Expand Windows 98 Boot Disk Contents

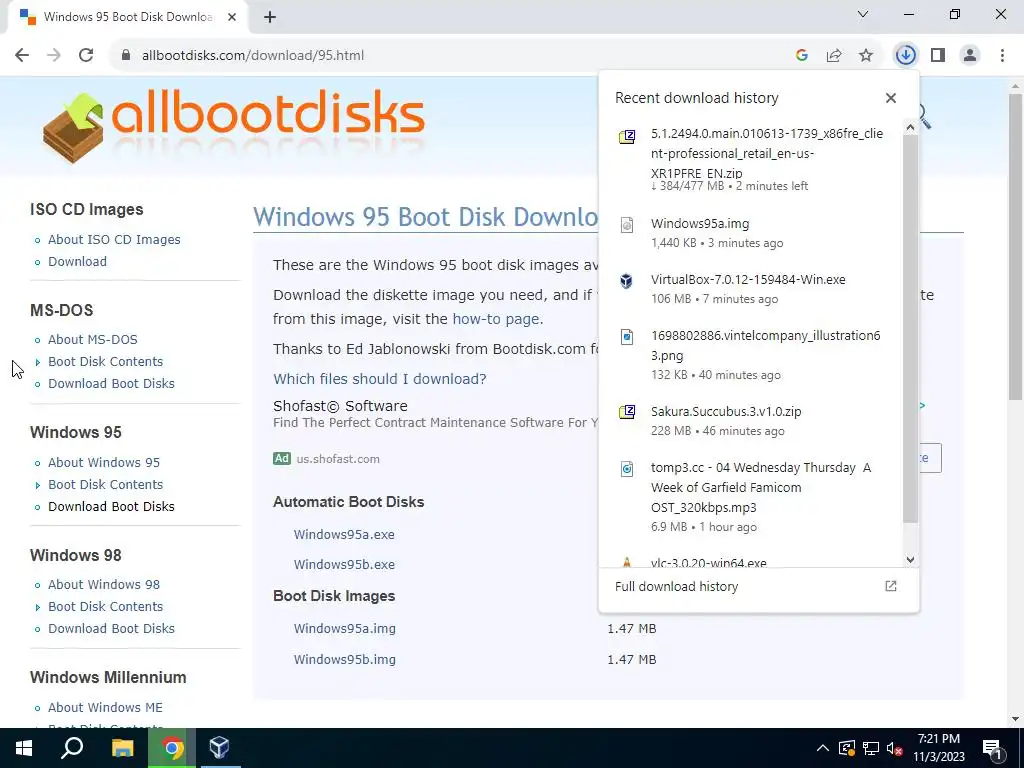pos(105,607)
